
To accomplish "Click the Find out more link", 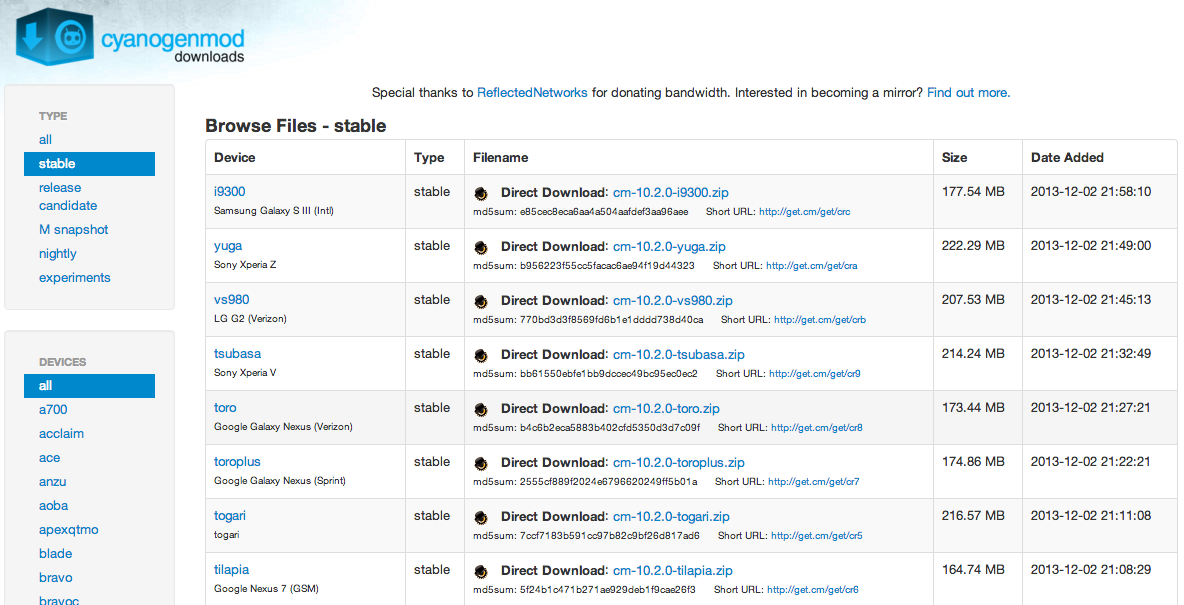I will [968, 93].
